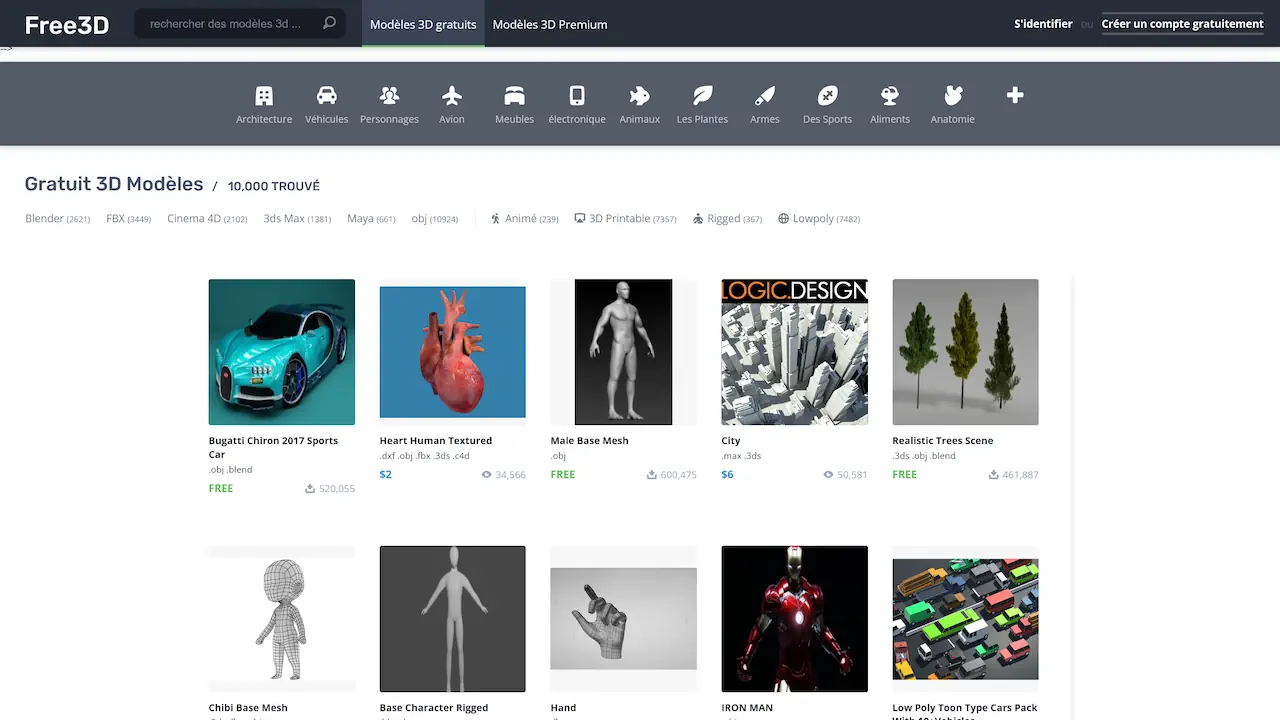Image resolution: width=1280 pixels, height=720 pixels.
Task: Click FREE label under Bugatti Chiron
Action: click(221, 488)
